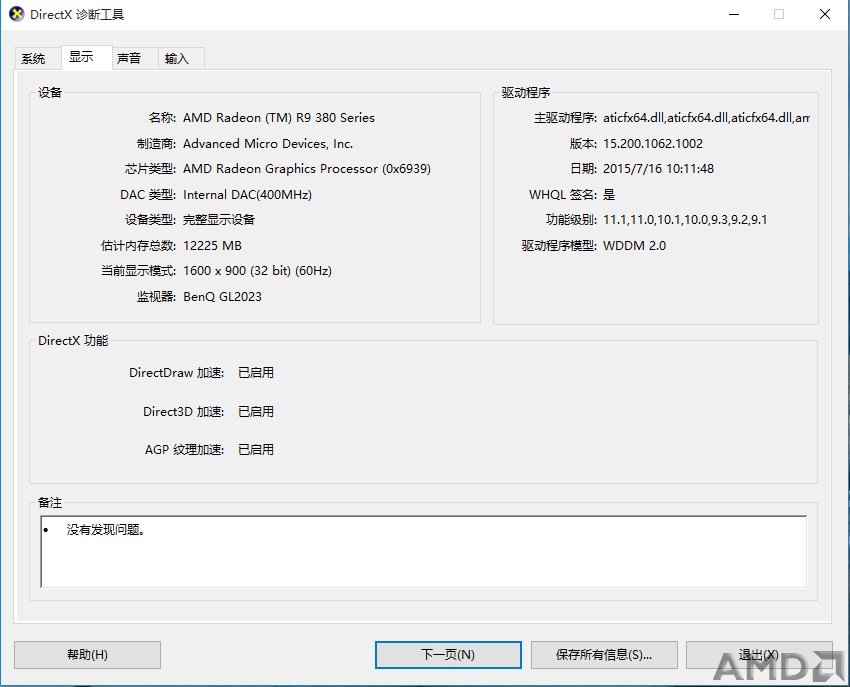Click driver date 2015/7/16 10:11:48
Screen dimensions: 850x687
click(658, 169)
